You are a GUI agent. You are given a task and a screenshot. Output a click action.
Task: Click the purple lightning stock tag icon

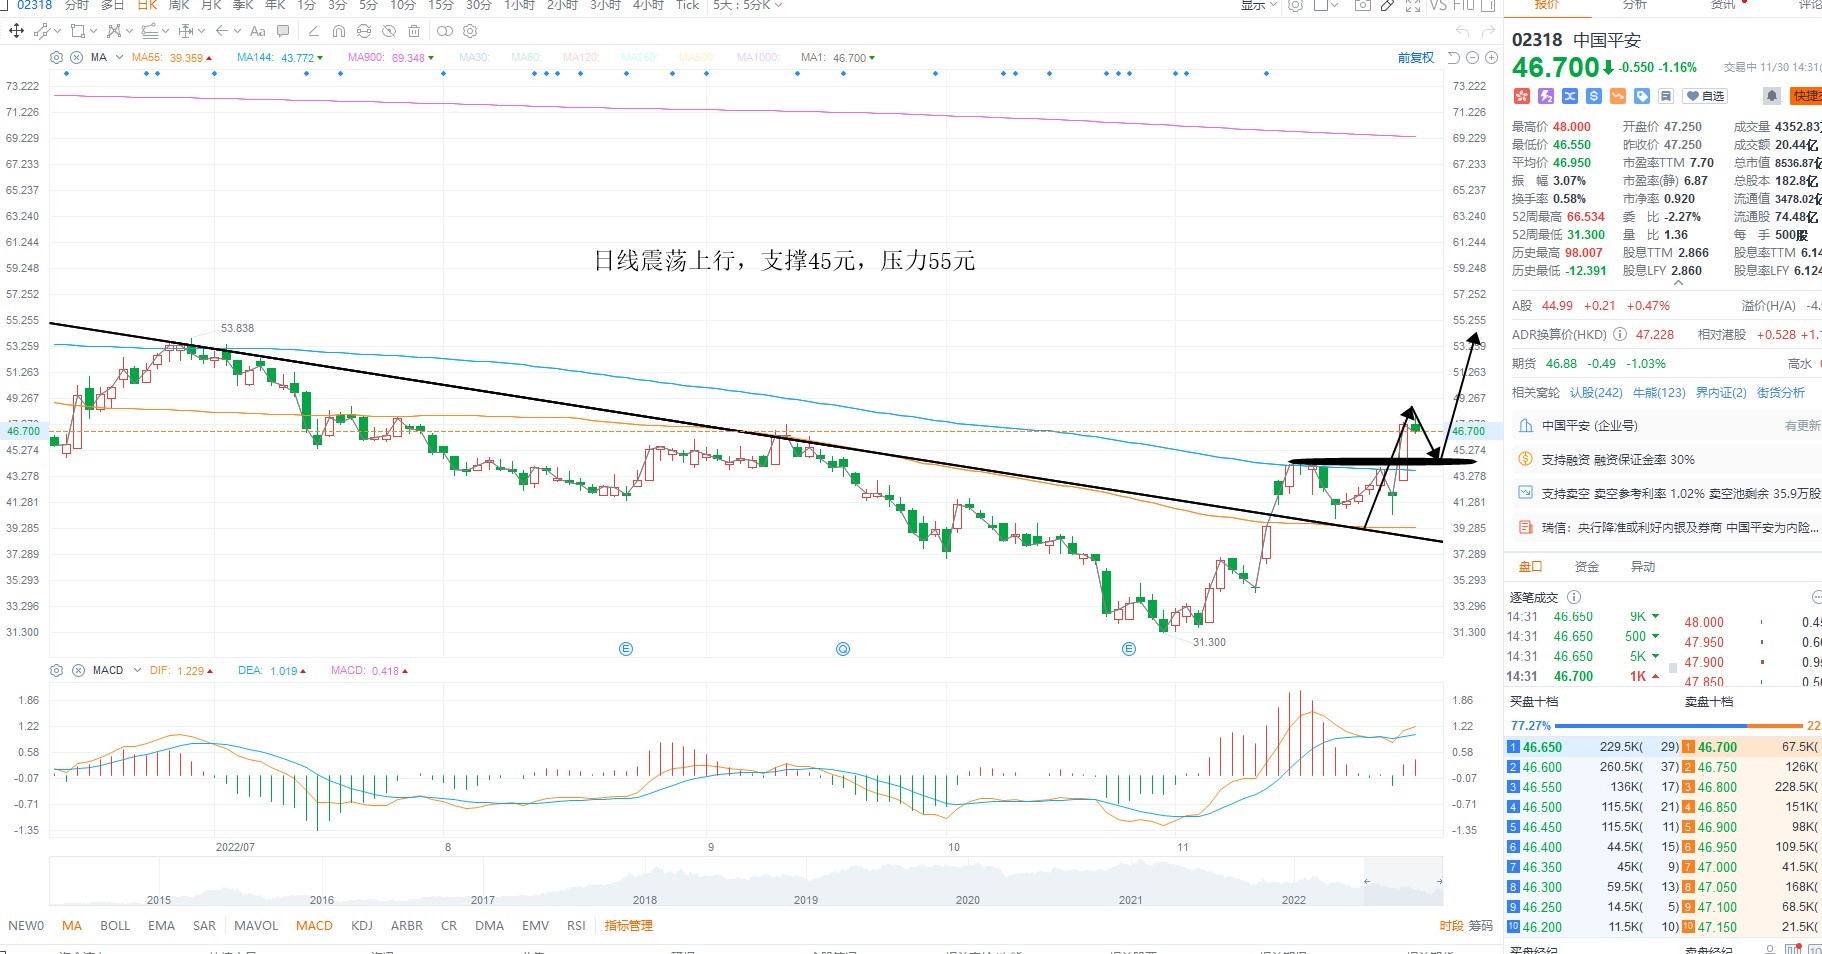point(1546,96)
